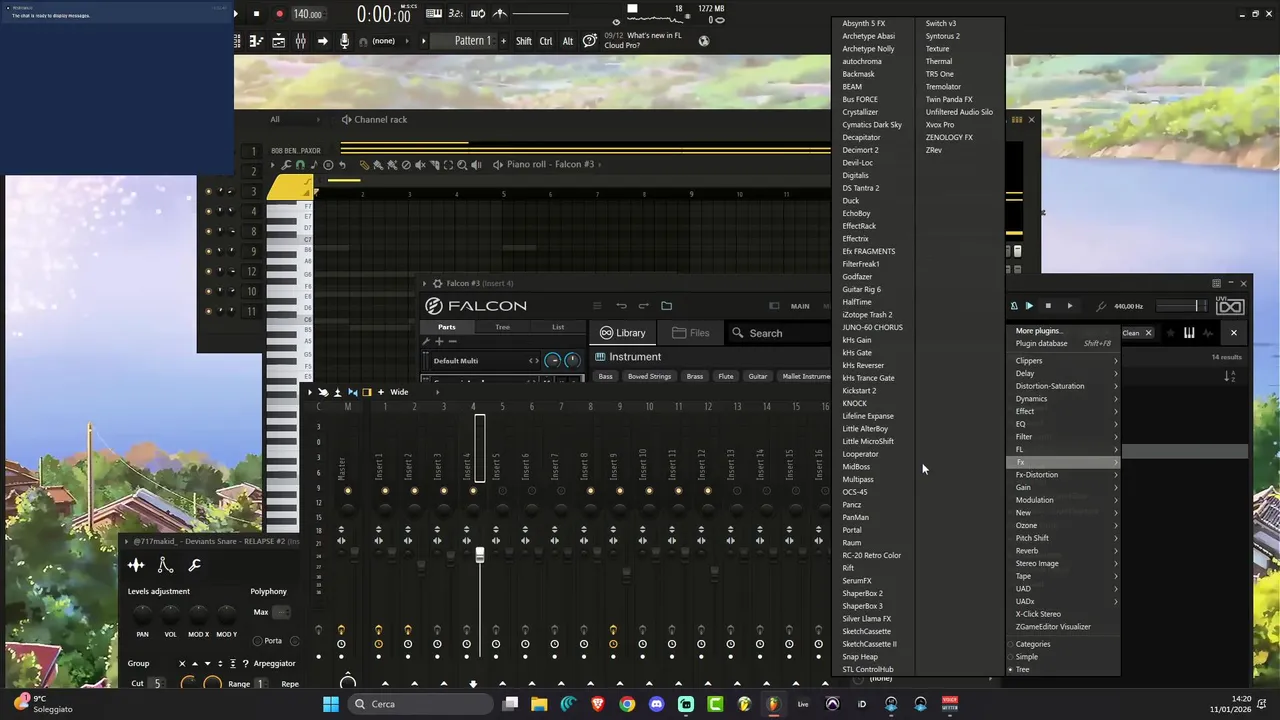
Task: Click the typing keyboard to piano icon
Action: pos(434,13)
